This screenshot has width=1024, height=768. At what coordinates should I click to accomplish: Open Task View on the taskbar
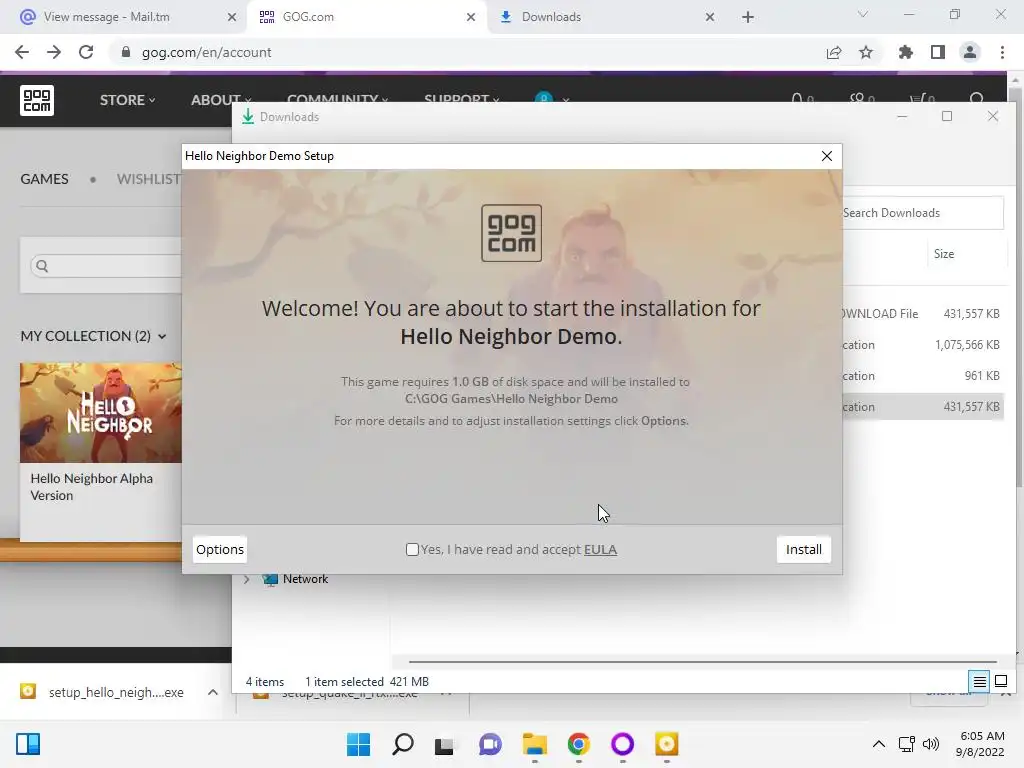click(x=445, y=744)
